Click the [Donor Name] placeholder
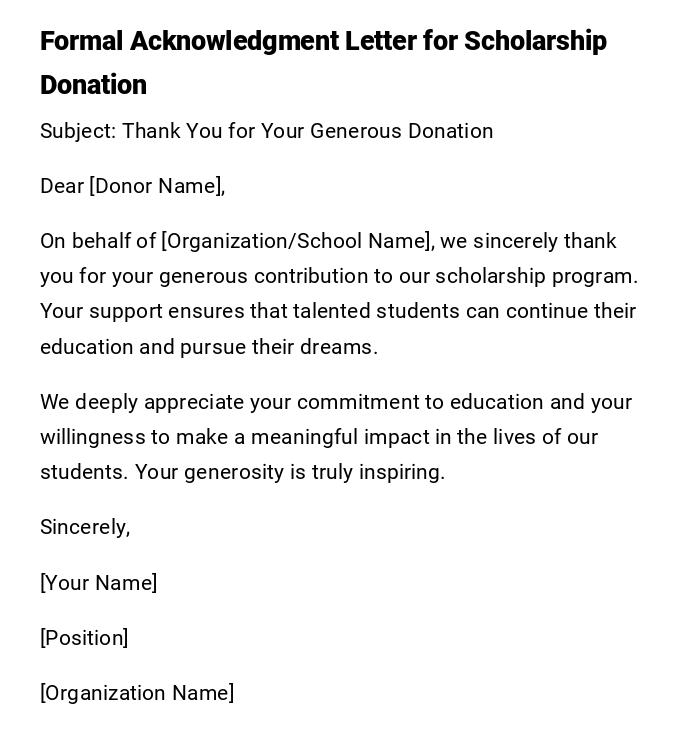 pos(156,186)
